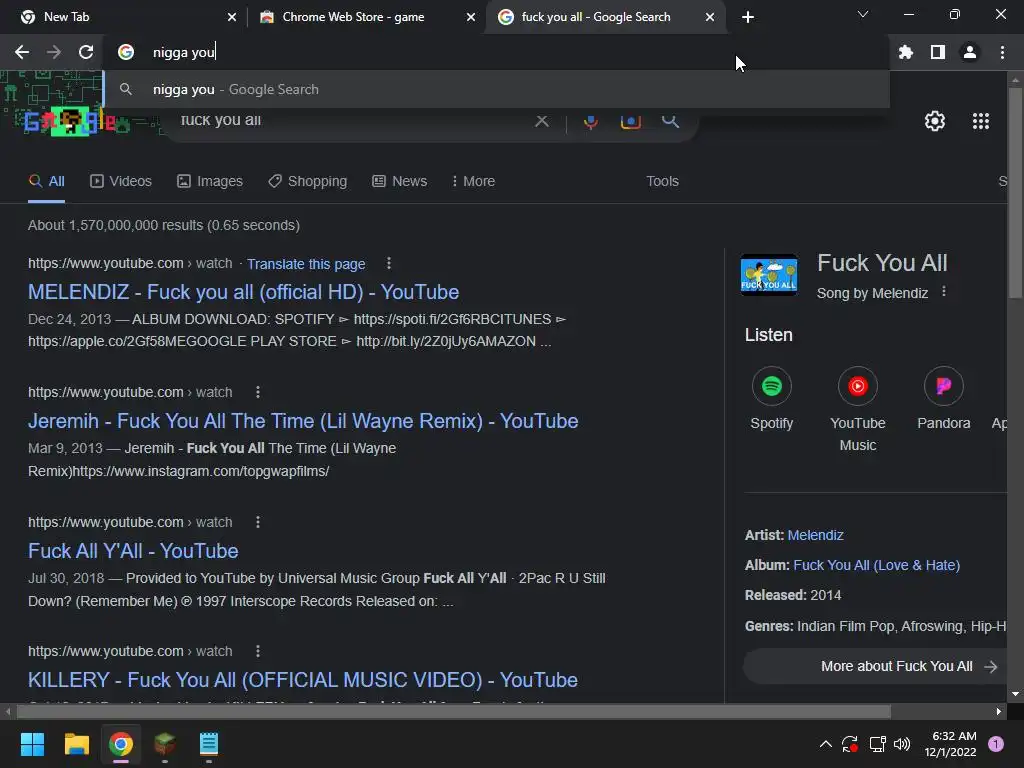This screenshot has width=1024, height=768.
Task: Open the Google apps grid
Action: coord(980,121)
